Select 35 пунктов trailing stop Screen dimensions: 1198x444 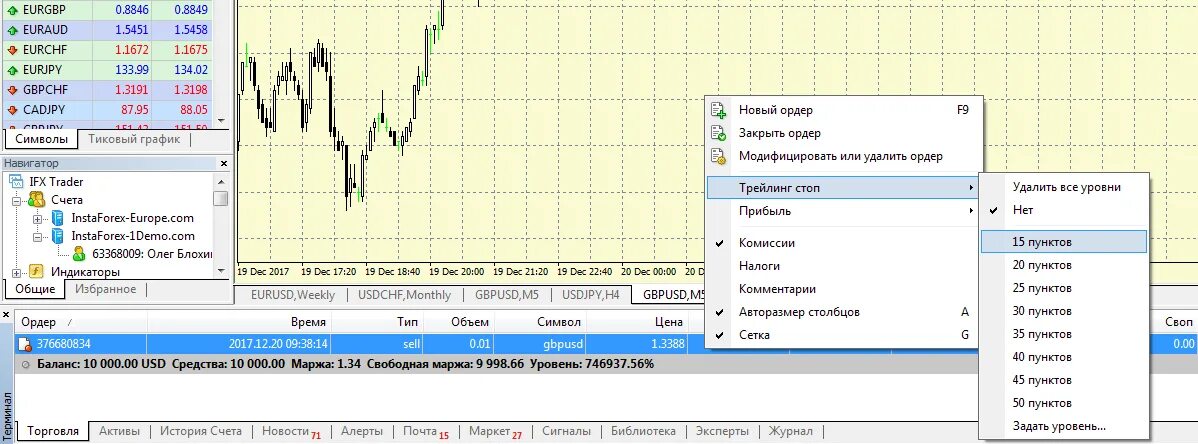click(1064, 334)
